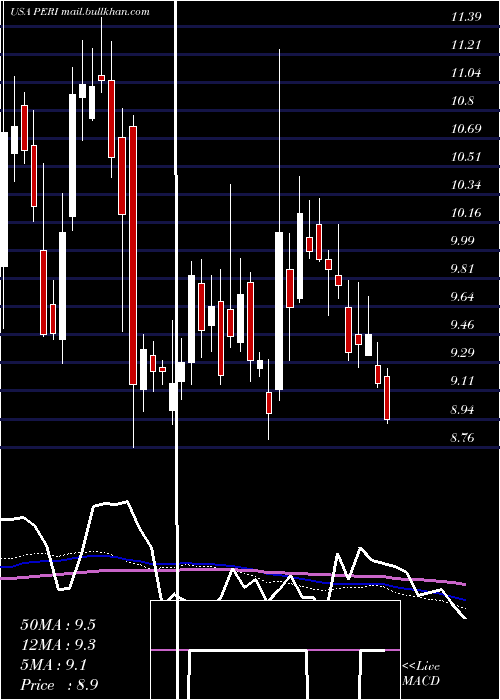This screenshot has height=700, width=500.
Task: Select the 10.34 price axis label
Action: click(x=466, y=185)
